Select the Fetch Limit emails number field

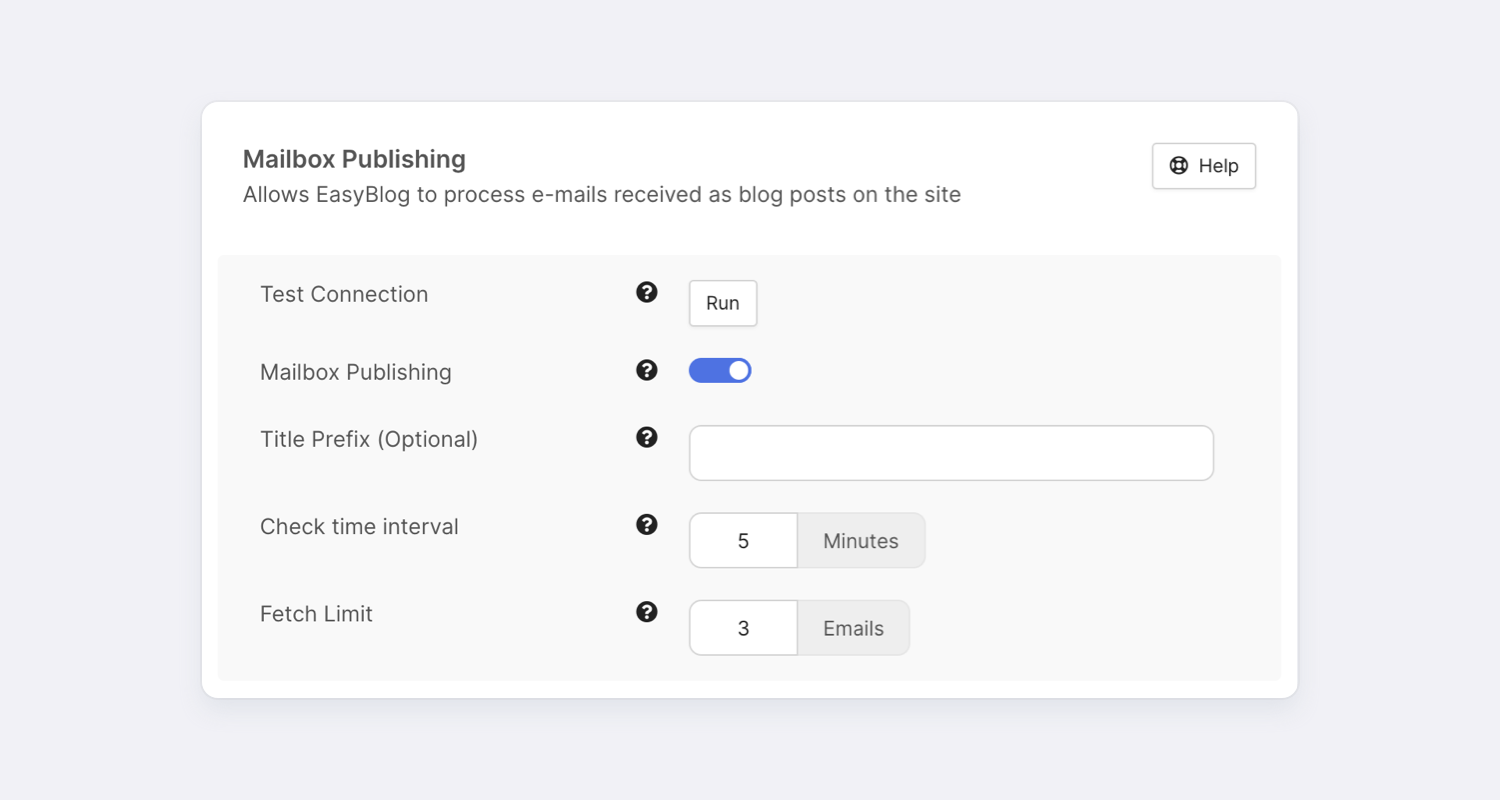743,628
